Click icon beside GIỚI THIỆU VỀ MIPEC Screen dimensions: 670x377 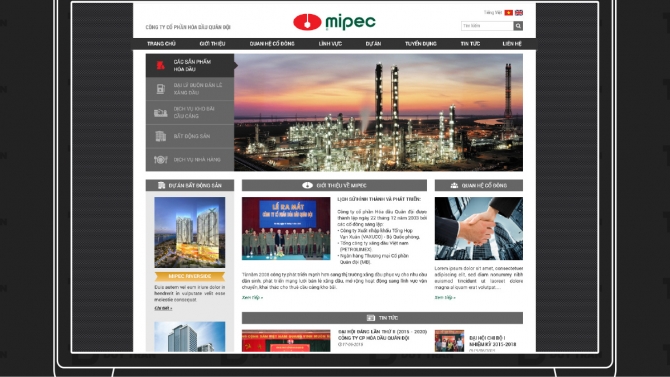tap(307, 186)
